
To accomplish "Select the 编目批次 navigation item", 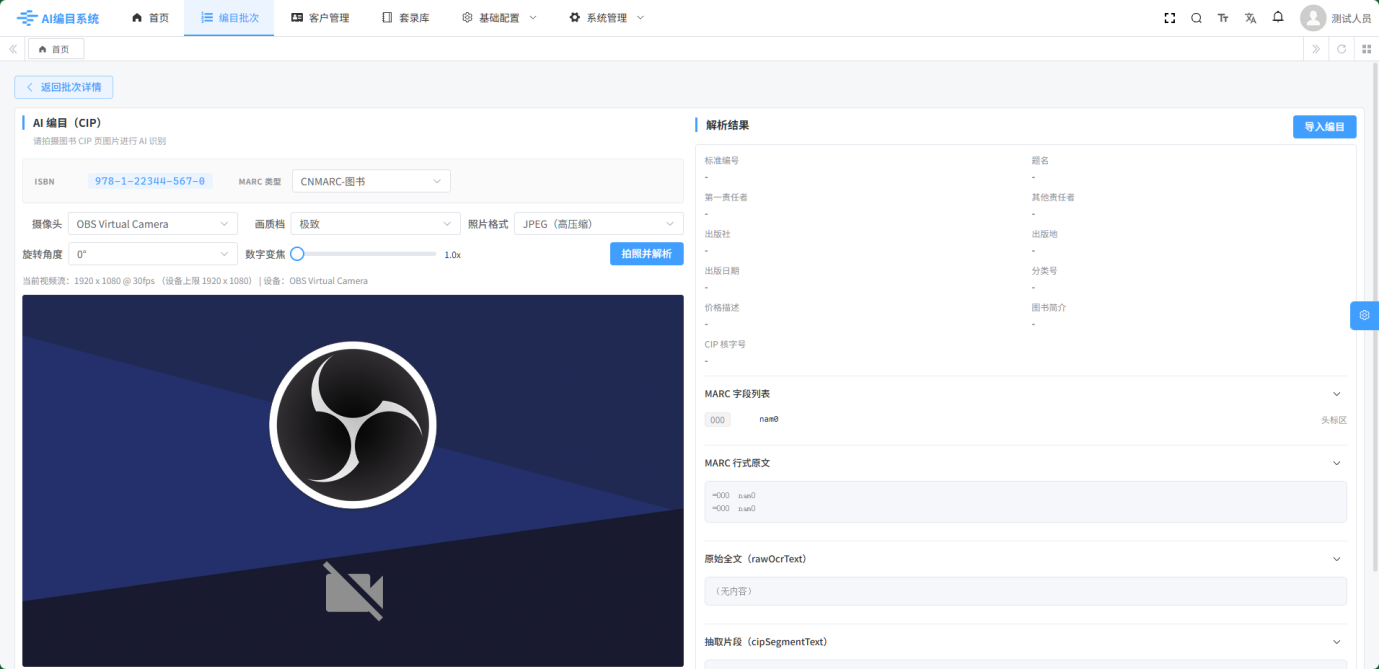I will click(229, 18).
